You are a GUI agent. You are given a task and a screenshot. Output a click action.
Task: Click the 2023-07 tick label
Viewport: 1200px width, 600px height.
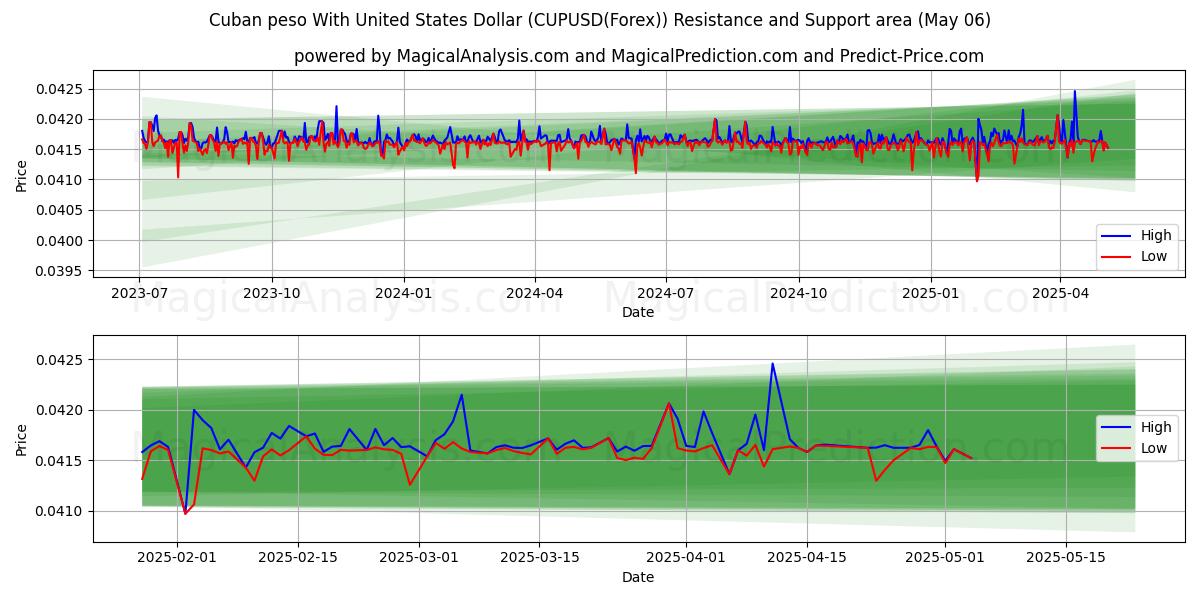tap(140, 294)
